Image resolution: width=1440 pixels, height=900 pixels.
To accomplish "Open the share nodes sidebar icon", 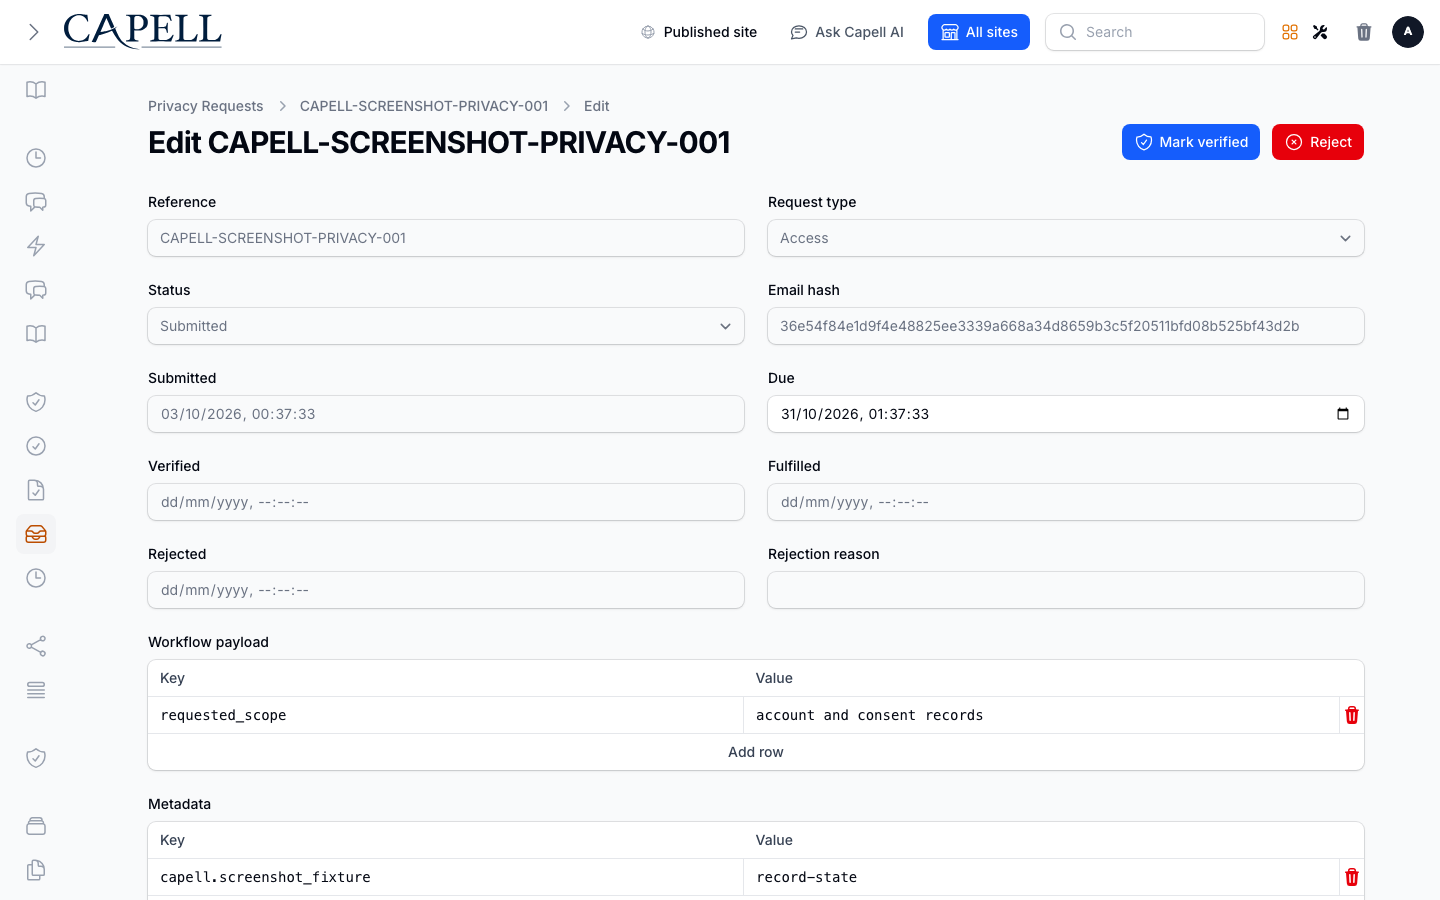I will tap(36, 646).
